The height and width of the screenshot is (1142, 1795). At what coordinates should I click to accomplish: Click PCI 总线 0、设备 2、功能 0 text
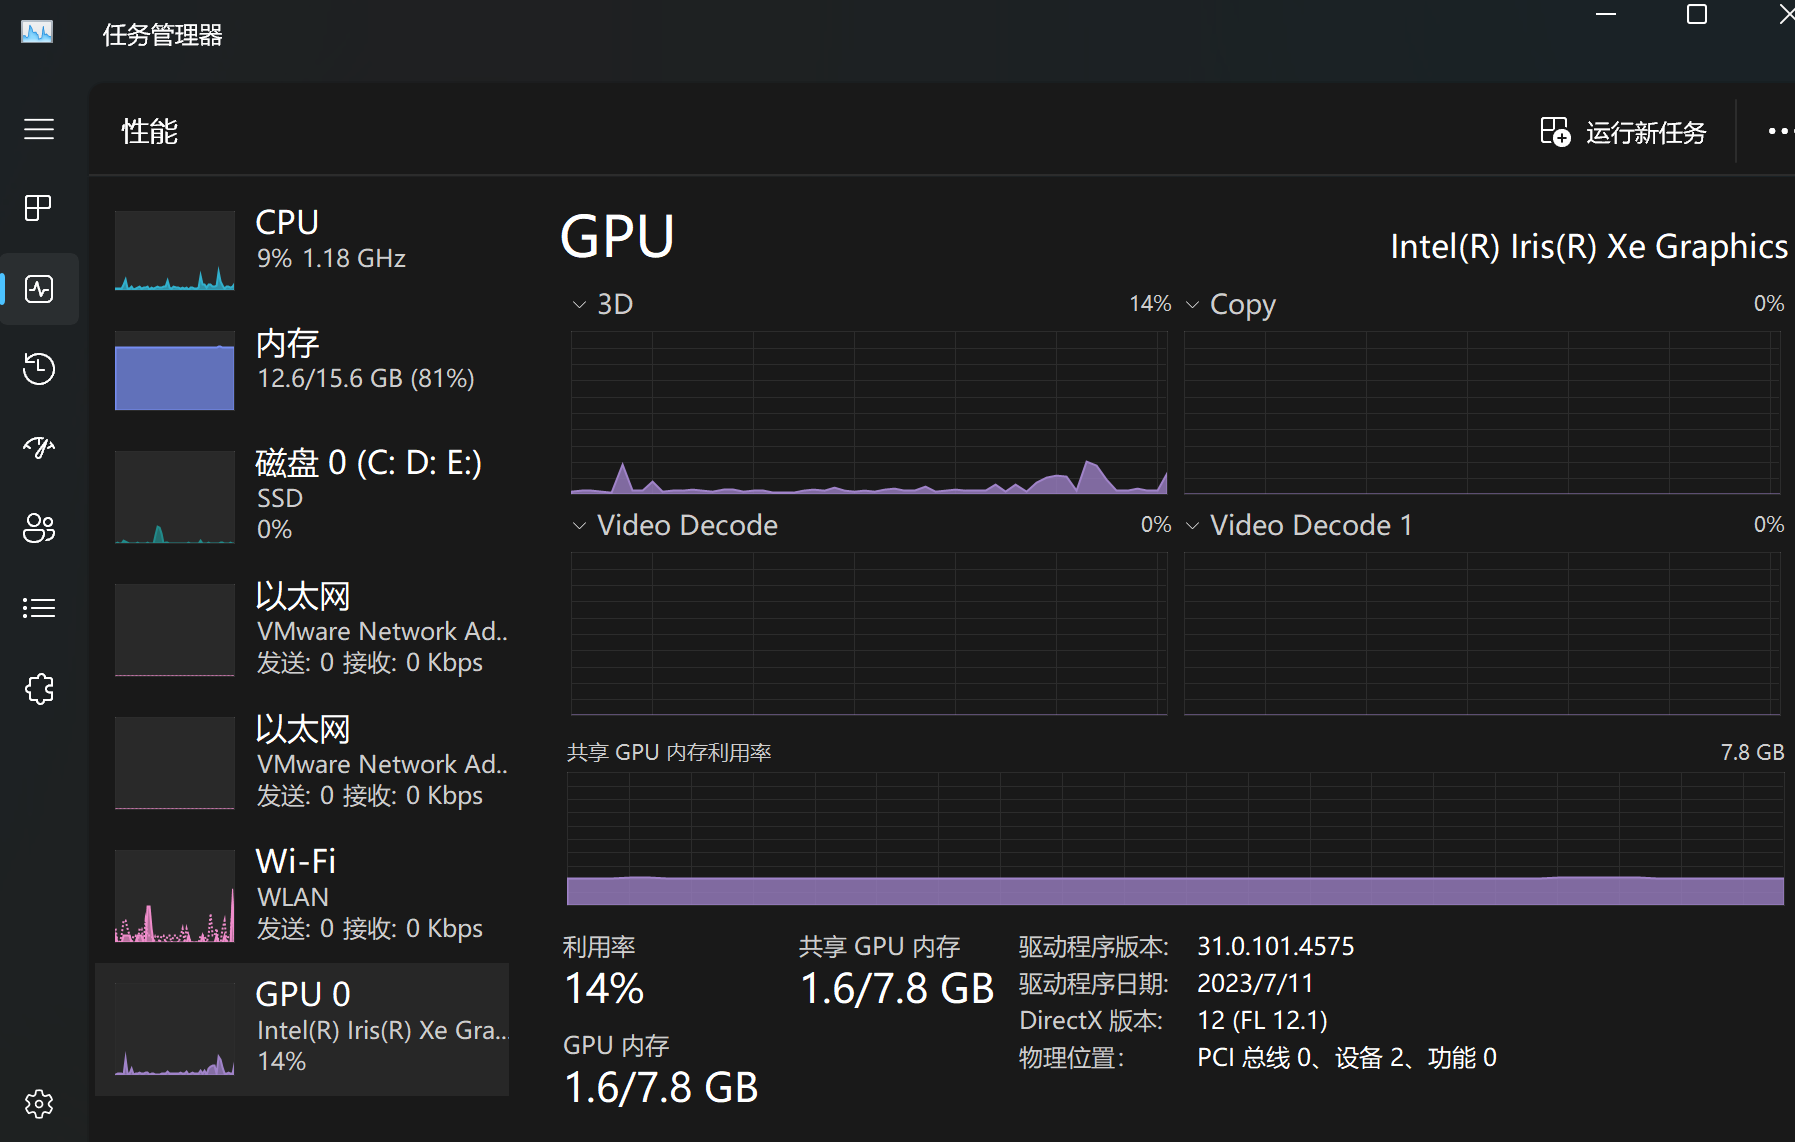[x=1347, y=1057]
